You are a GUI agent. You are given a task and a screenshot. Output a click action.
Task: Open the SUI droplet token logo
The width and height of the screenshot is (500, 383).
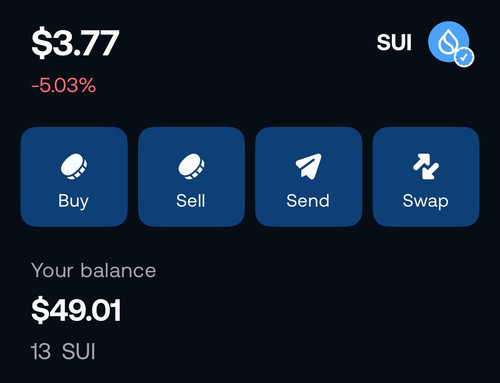click(449, 42)
